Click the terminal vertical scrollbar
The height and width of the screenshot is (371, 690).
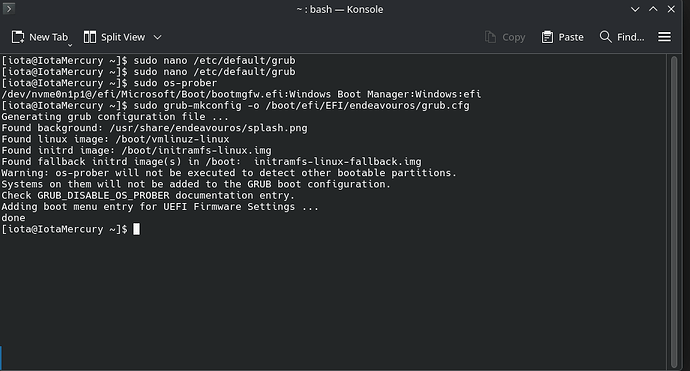click(674, 212)
